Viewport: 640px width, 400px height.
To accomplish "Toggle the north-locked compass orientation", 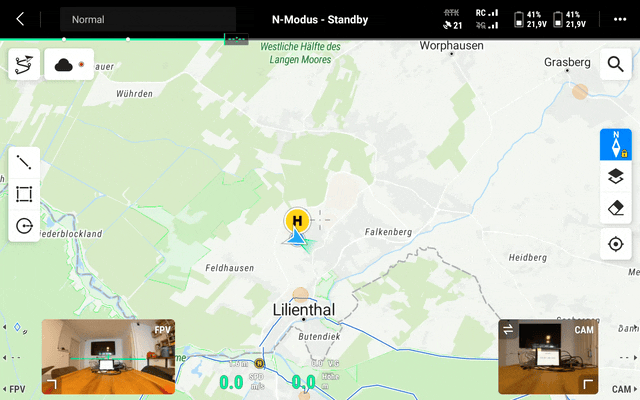I will coord(616,144).
